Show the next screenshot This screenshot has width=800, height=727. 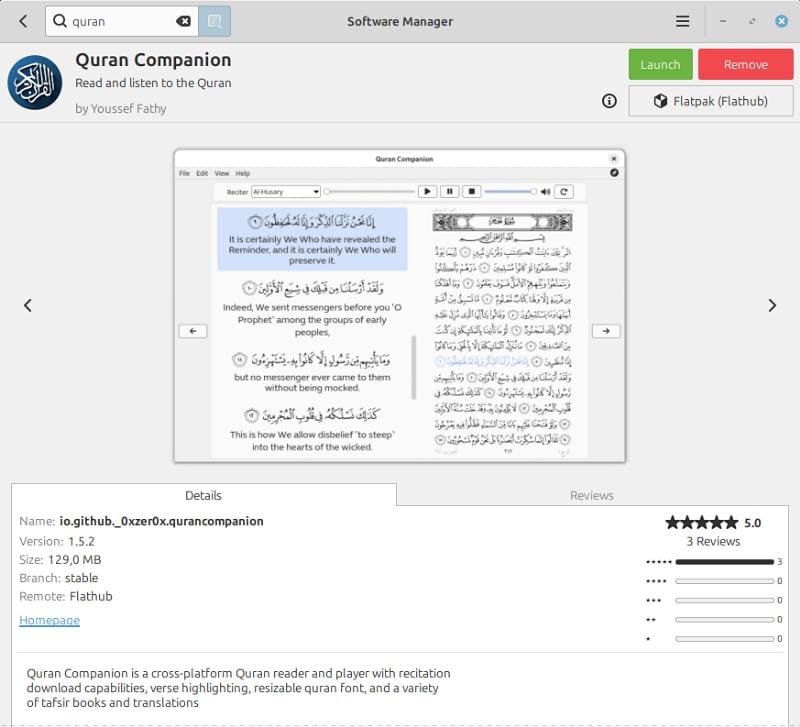tap(772, 306)
